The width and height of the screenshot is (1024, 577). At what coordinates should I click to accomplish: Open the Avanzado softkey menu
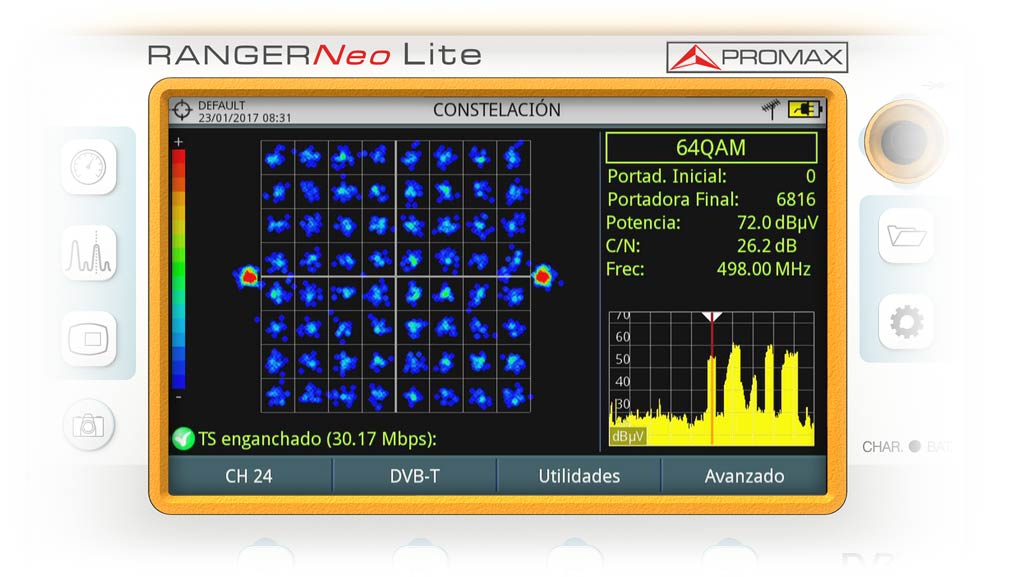[x=744, y=476]
